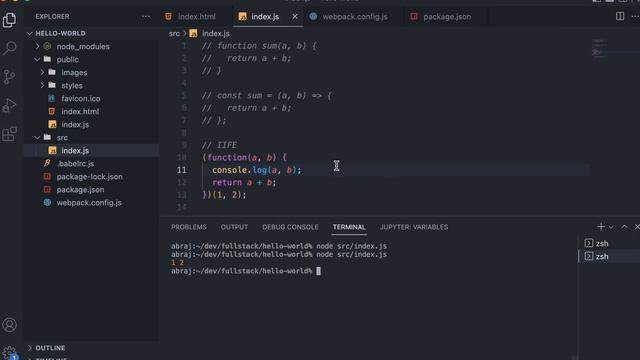Click the index.js breadcrumb segment
The image size is (640, 360).
[x=216, y=33]
